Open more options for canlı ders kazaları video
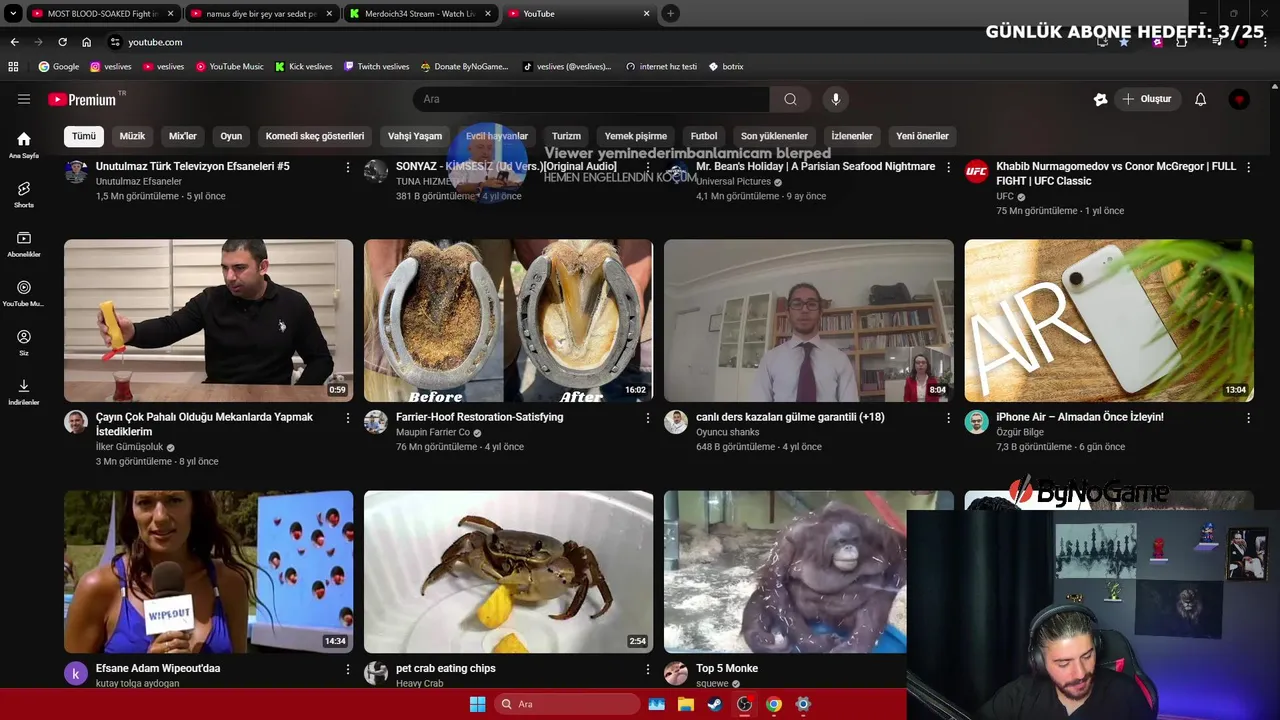This screenshot has width=1280, height=720. click(x=948, y=418)
